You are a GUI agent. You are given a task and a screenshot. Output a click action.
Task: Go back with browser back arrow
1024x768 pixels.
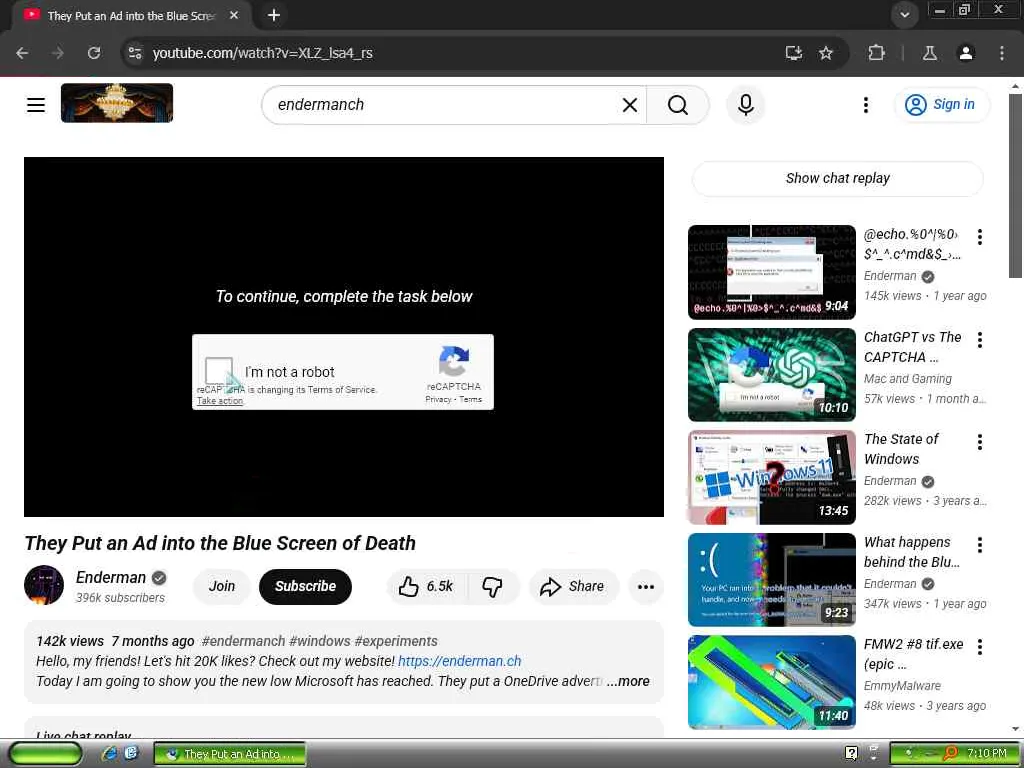click(x=22, y=53)
